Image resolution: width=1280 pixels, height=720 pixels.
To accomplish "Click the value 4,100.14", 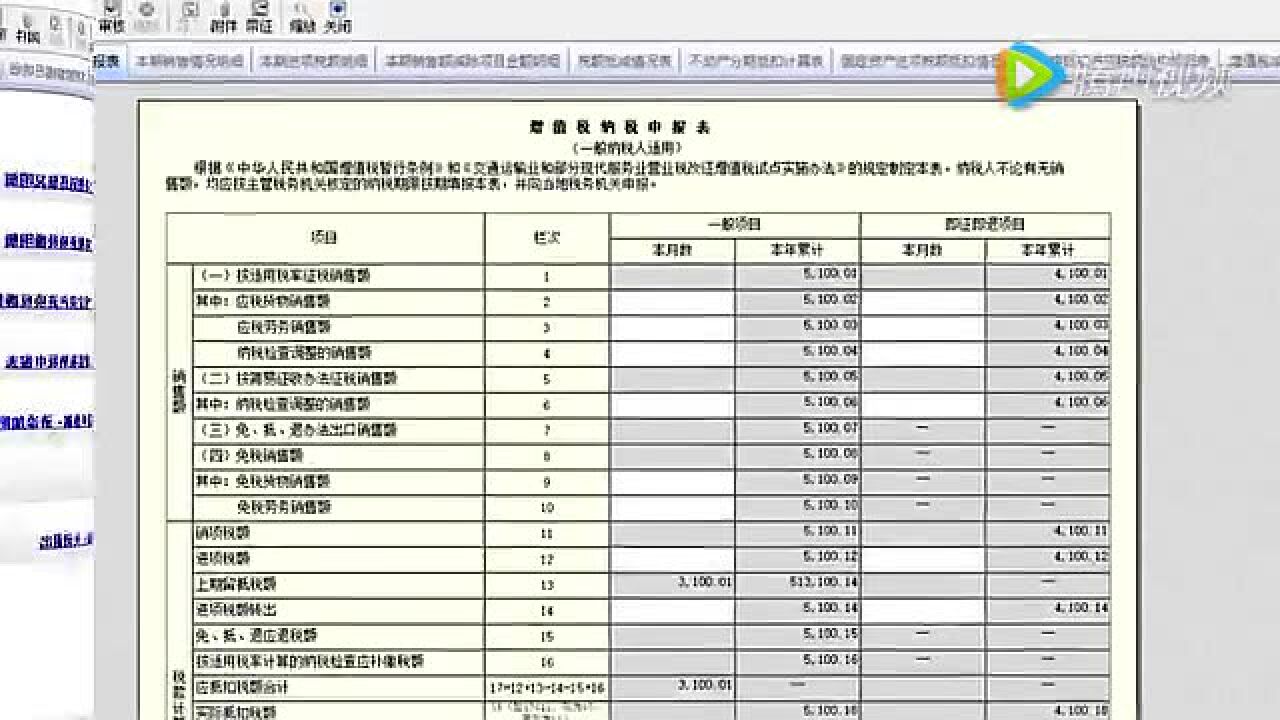I will tap(1080, 608).
